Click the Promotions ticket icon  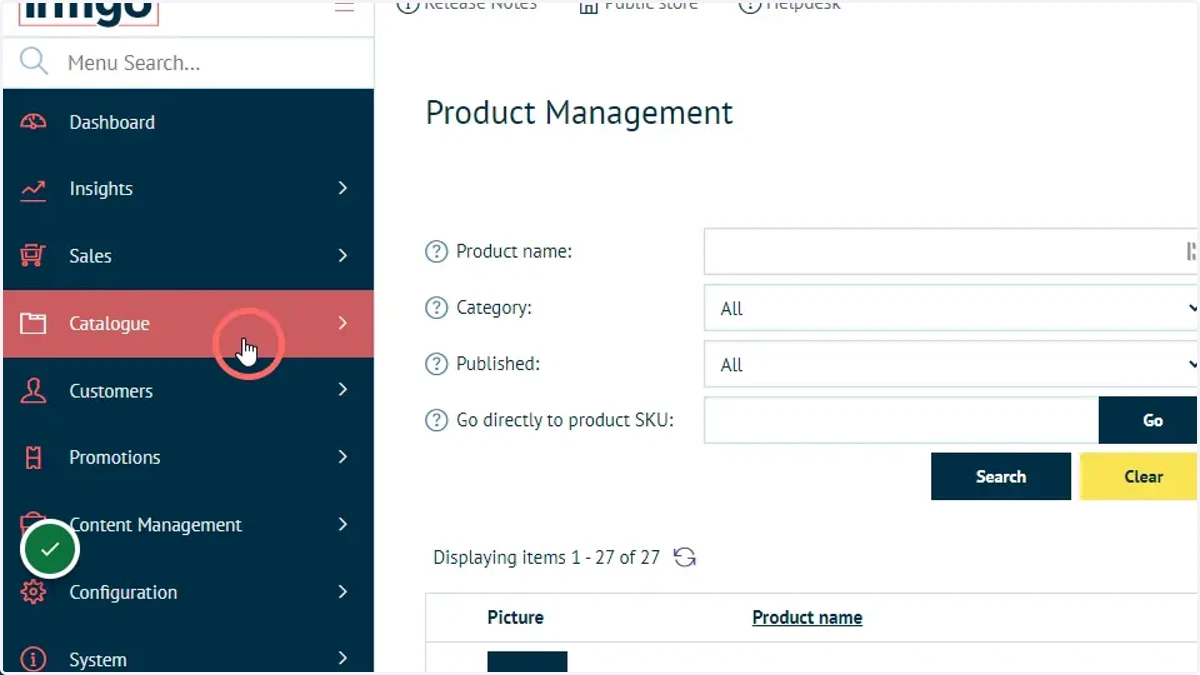(33, 458)
